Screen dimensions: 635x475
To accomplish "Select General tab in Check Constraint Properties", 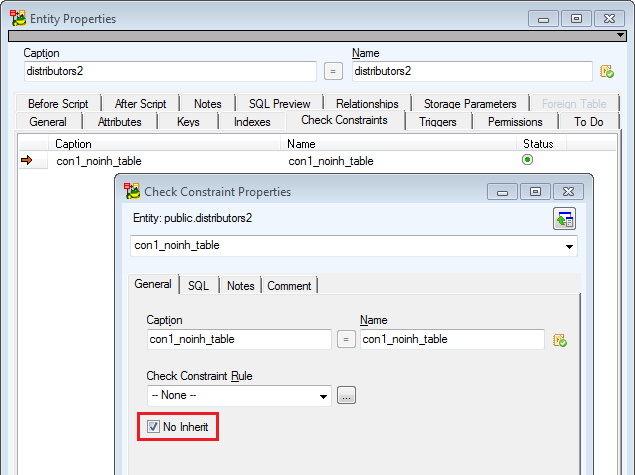I will pos(153,284).
